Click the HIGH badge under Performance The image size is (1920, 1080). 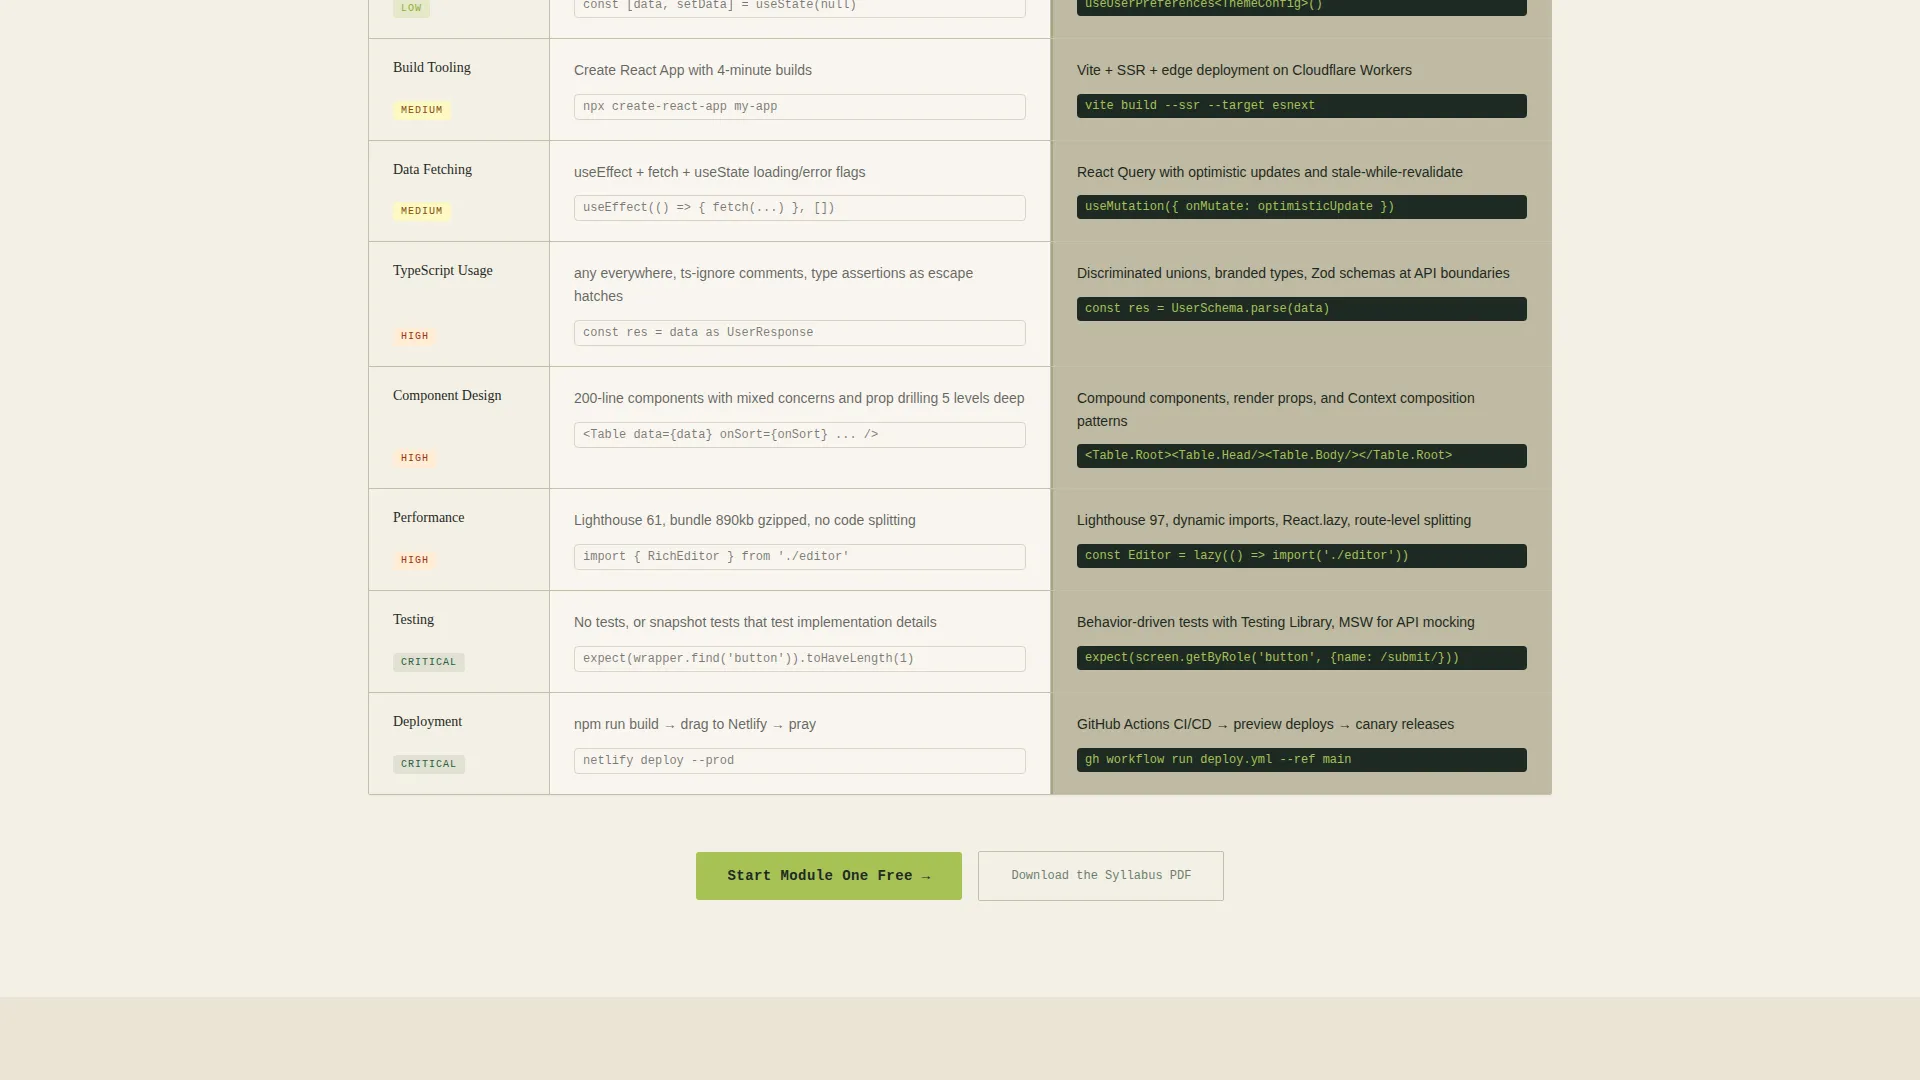414,560
